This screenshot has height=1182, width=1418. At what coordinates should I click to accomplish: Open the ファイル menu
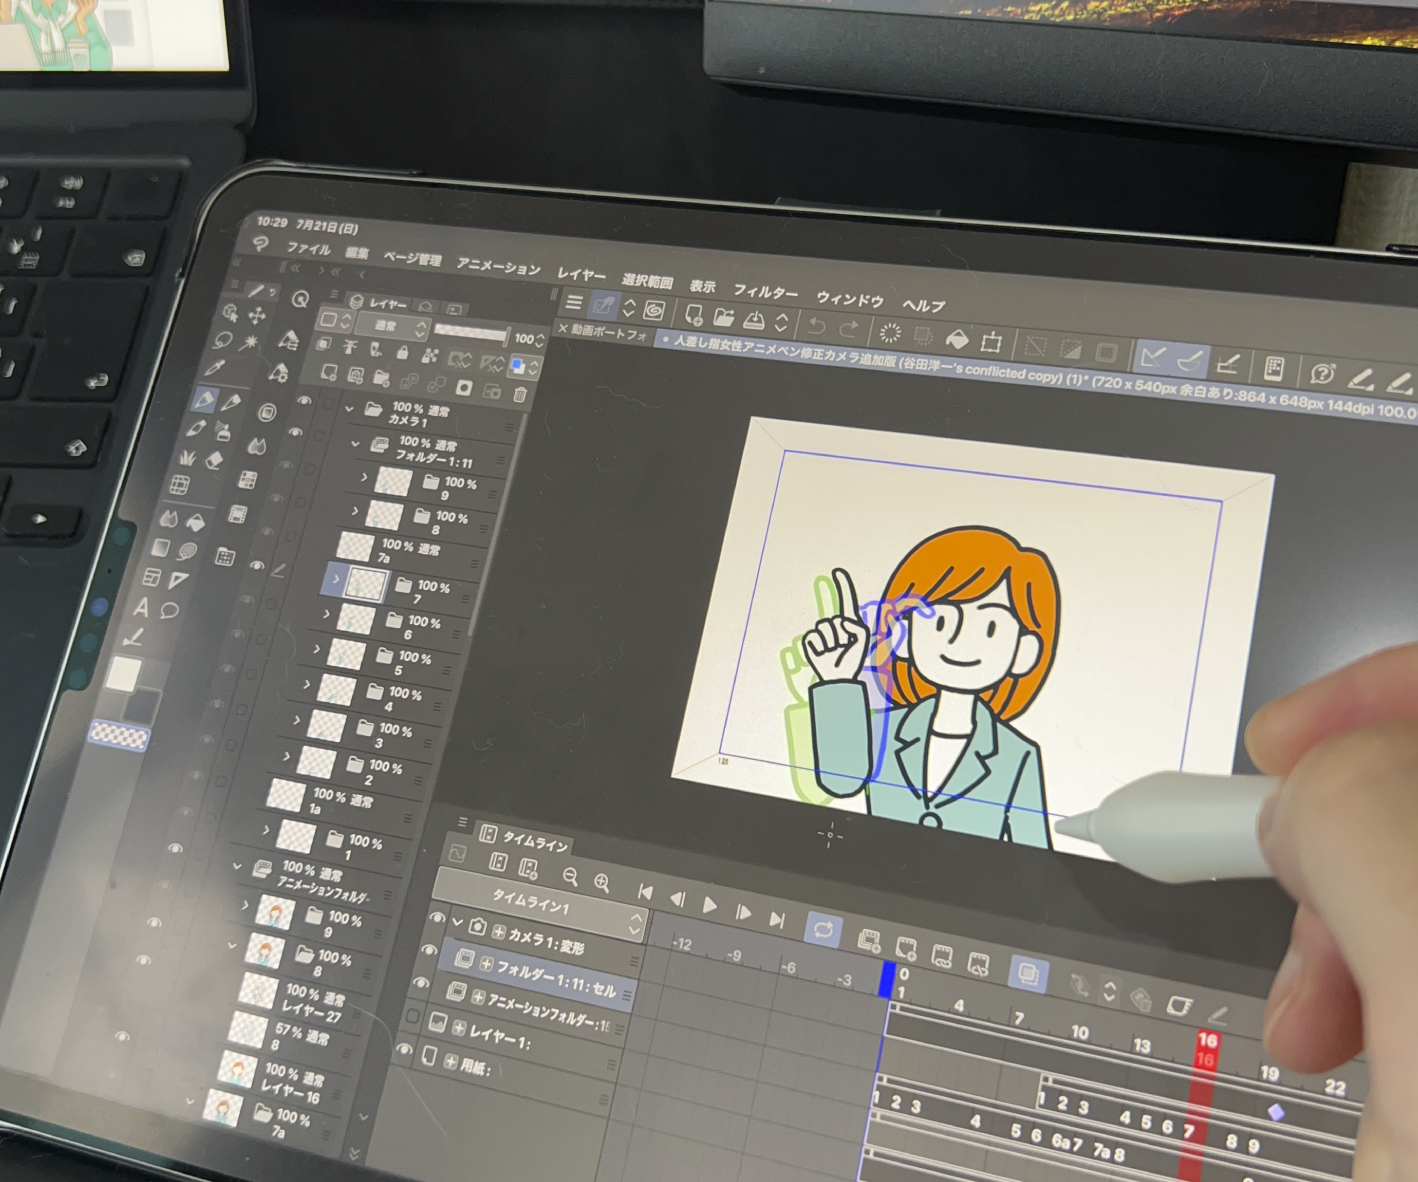(x=309, y=249)
